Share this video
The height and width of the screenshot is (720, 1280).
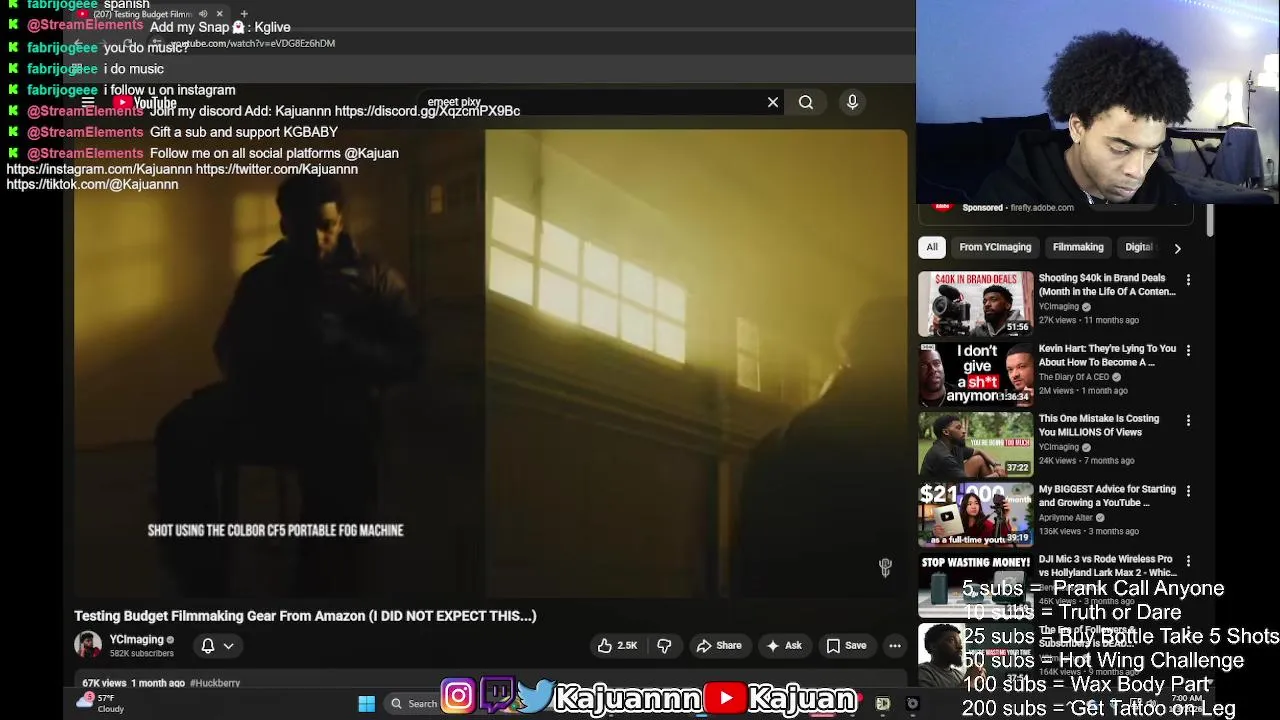click(x=718, y=646)
